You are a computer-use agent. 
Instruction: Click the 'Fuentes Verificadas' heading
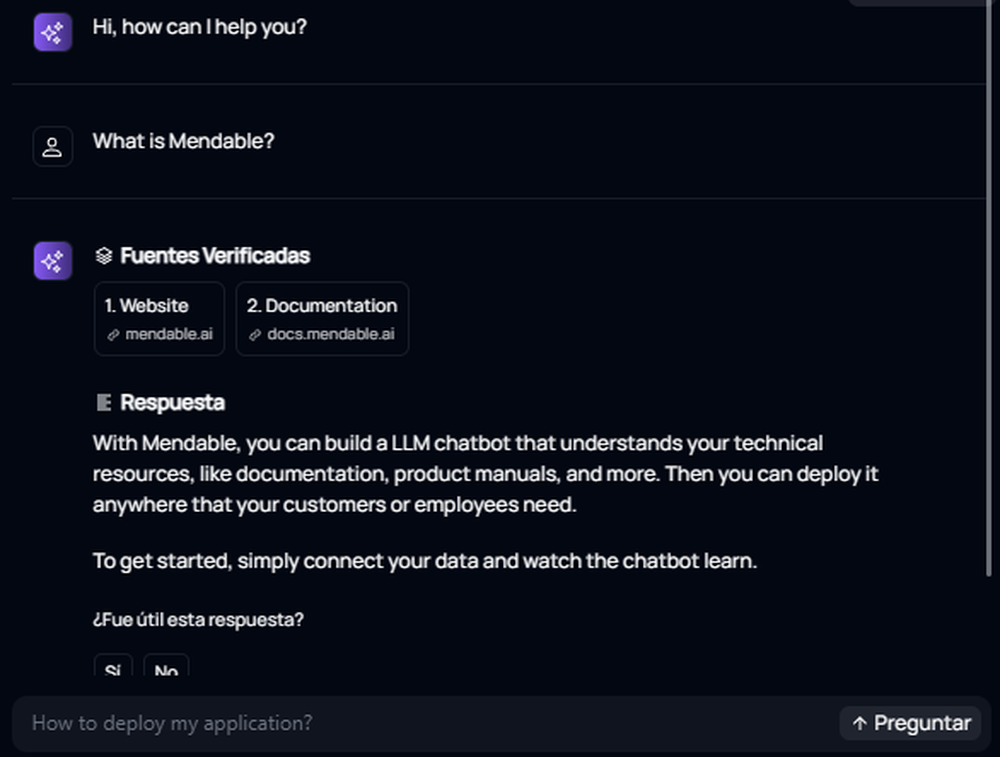click(x=215, y=256)
